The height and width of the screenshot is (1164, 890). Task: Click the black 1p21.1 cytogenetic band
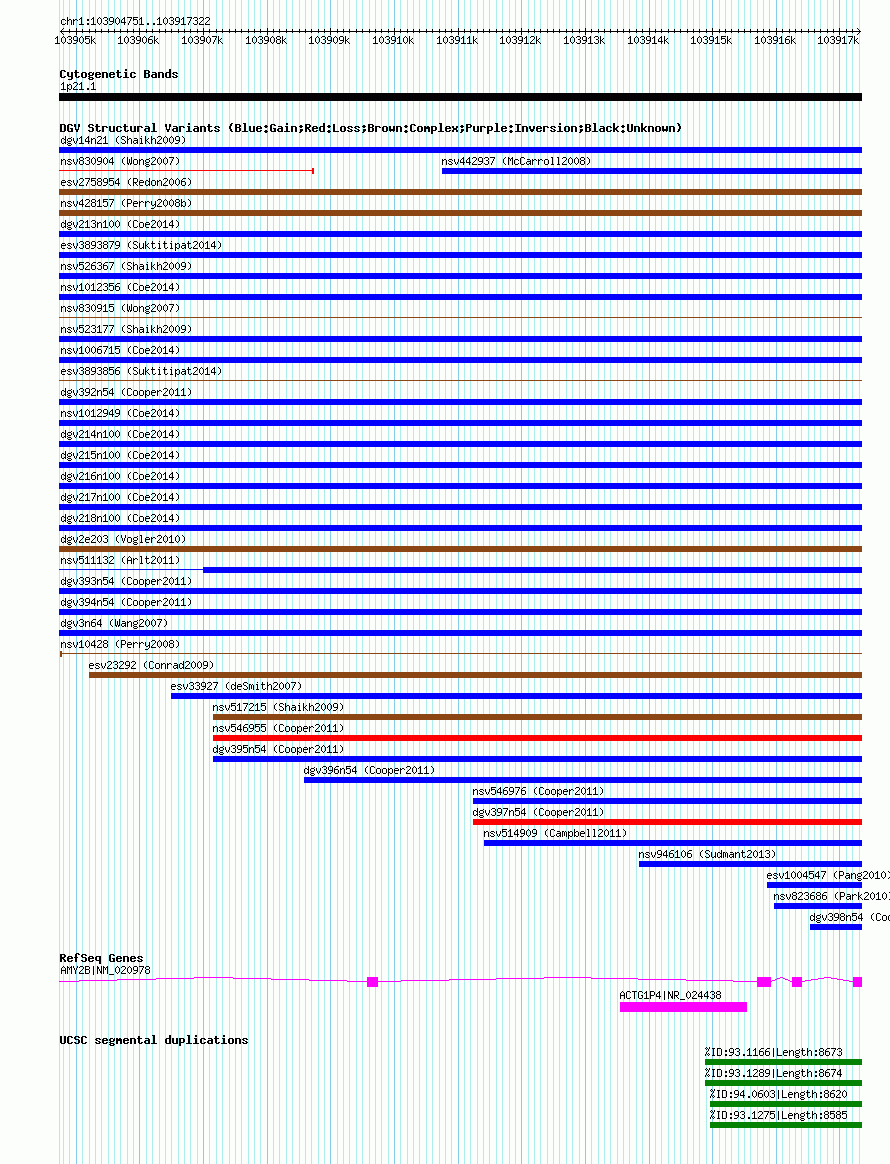pyautogui.click(x=460, y=97)
